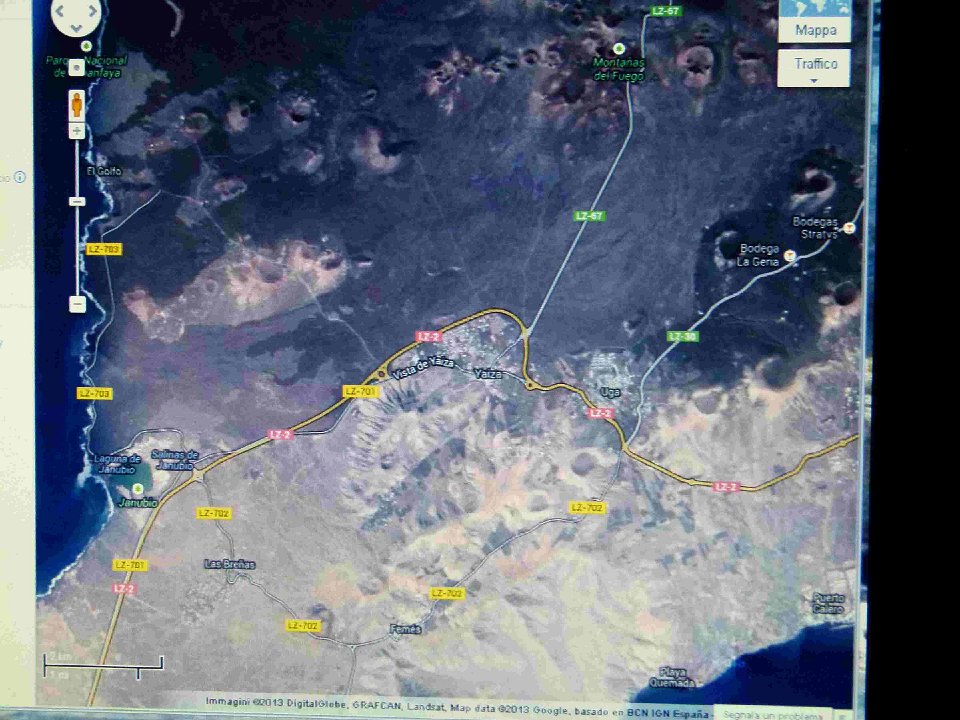Click the Laguna de Janubio label

(x=117, y=464)
